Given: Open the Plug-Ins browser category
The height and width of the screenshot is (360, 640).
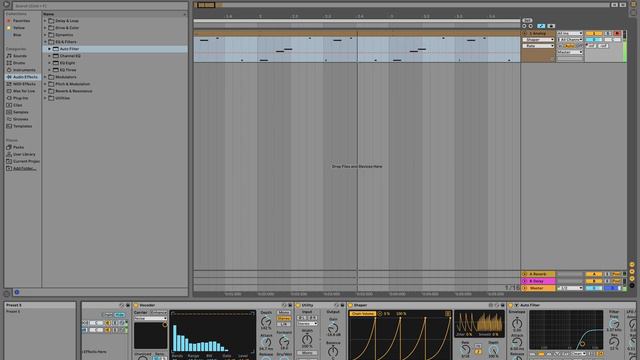Looking at the screenshot, I should pos(18,98).
